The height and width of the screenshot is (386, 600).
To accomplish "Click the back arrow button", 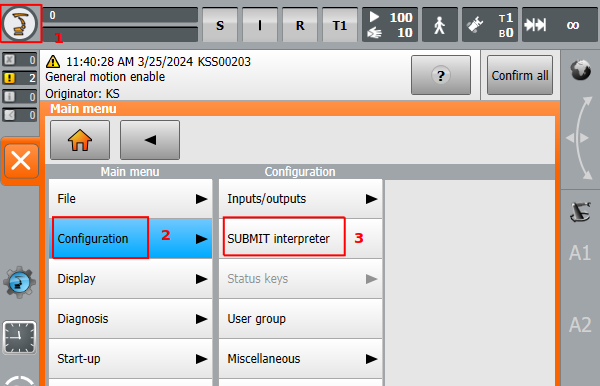I will coord(150,140).
